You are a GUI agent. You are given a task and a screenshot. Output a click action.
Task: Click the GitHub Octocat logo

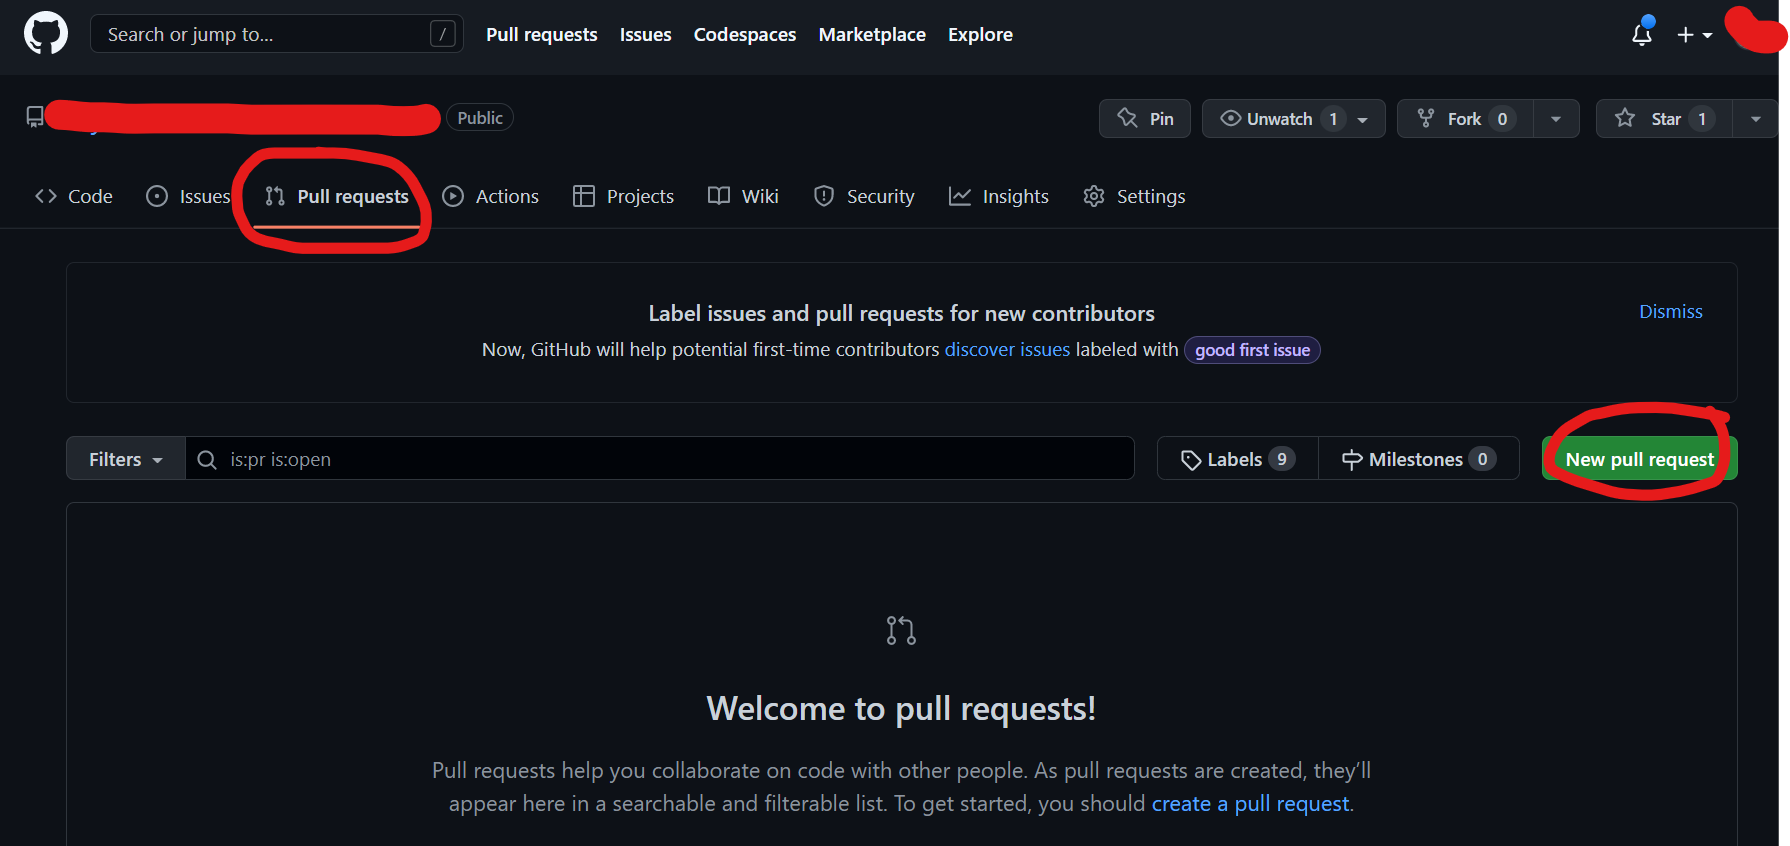[x=46, y=34]
